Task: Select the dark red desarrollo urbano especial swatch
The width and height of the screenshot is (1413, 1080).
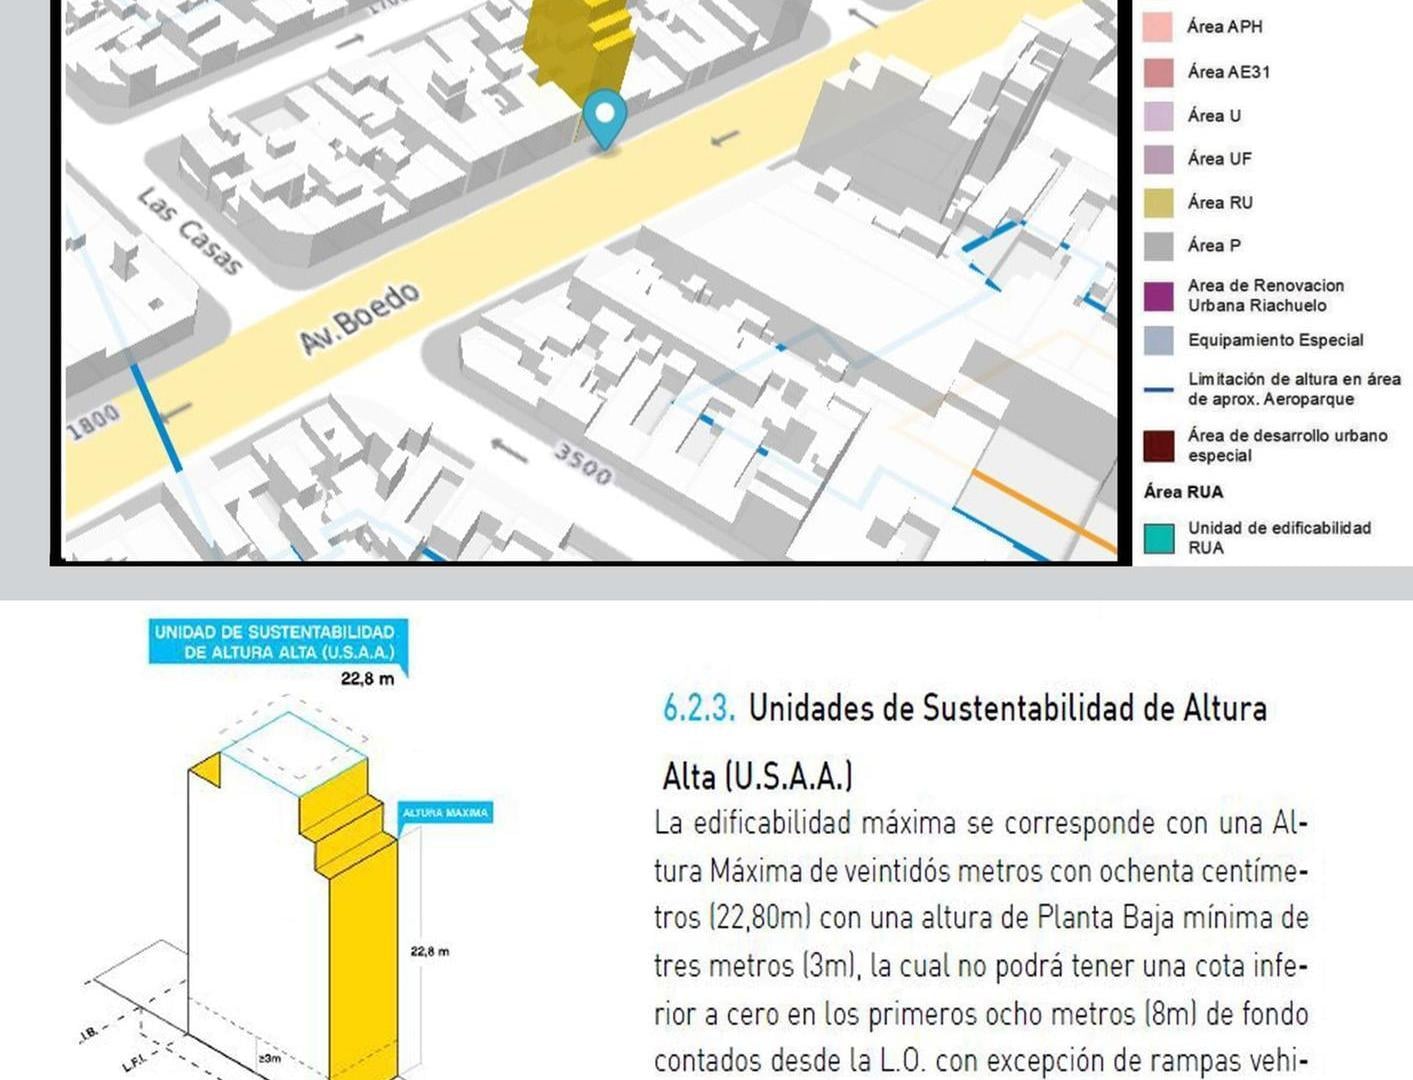Action: [1157, 446]
